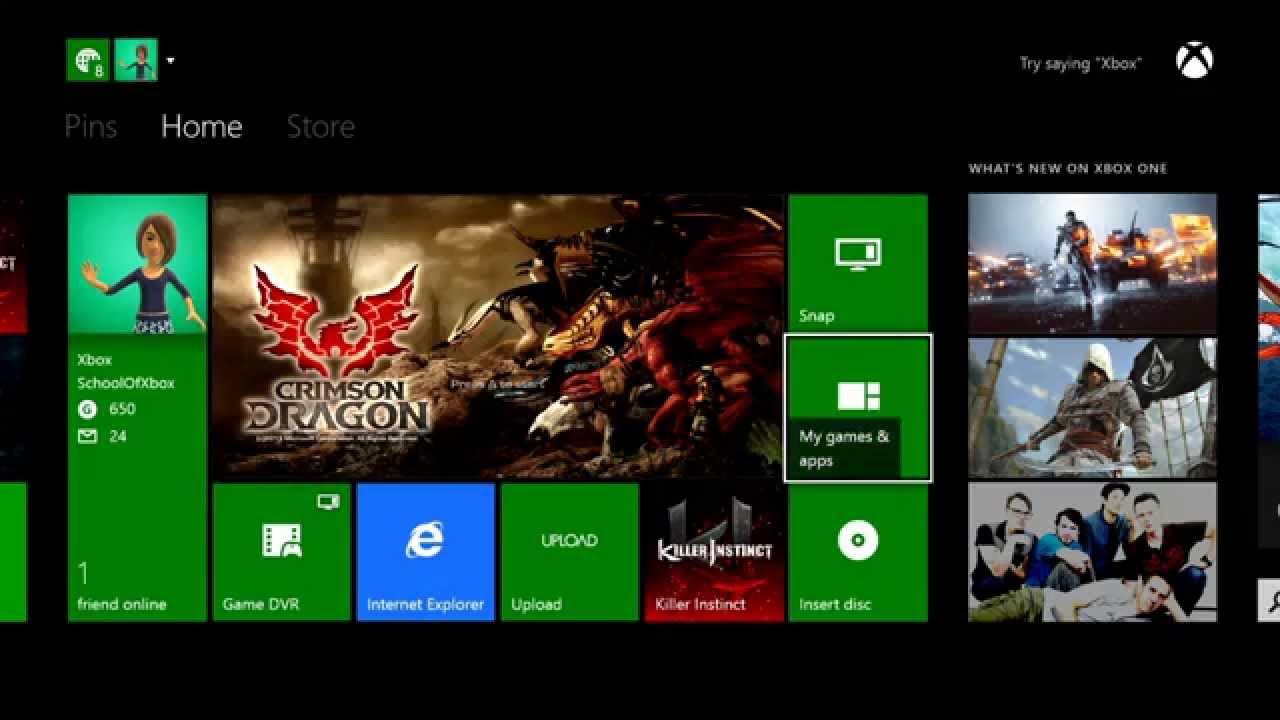This screenshot has height=720, width=1280.
Task: Click the Xbox logo icon
Action: [1194, 61]
